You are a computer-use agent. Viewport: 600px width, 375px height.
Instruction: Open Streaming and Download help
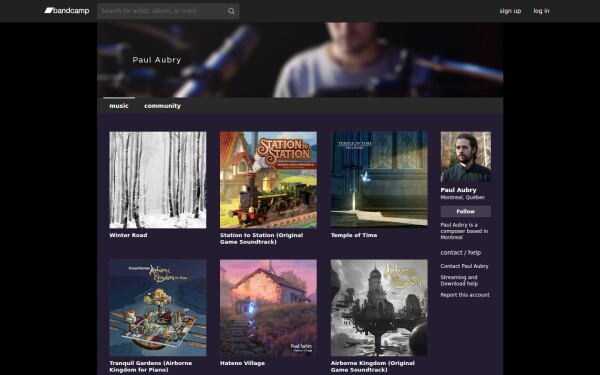coord(459,280)
